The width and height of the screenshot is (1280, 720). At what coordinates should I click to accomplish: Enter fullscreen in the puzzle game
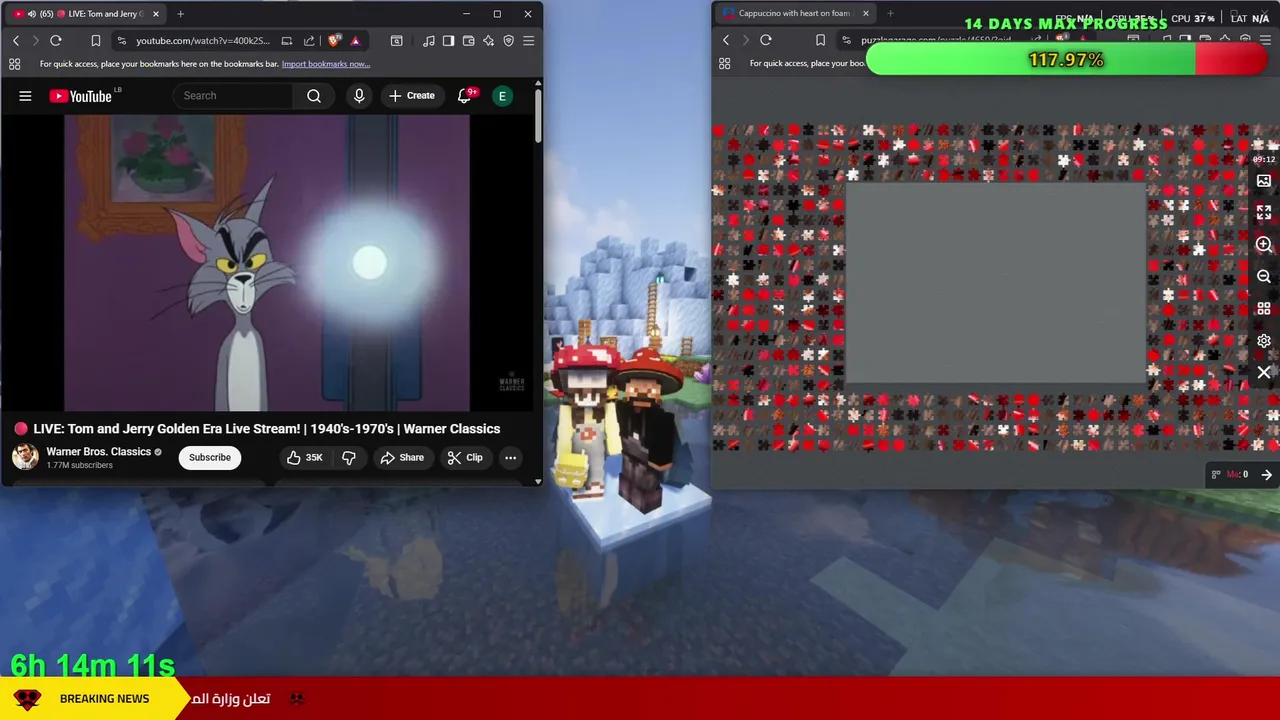point(1264,213)
